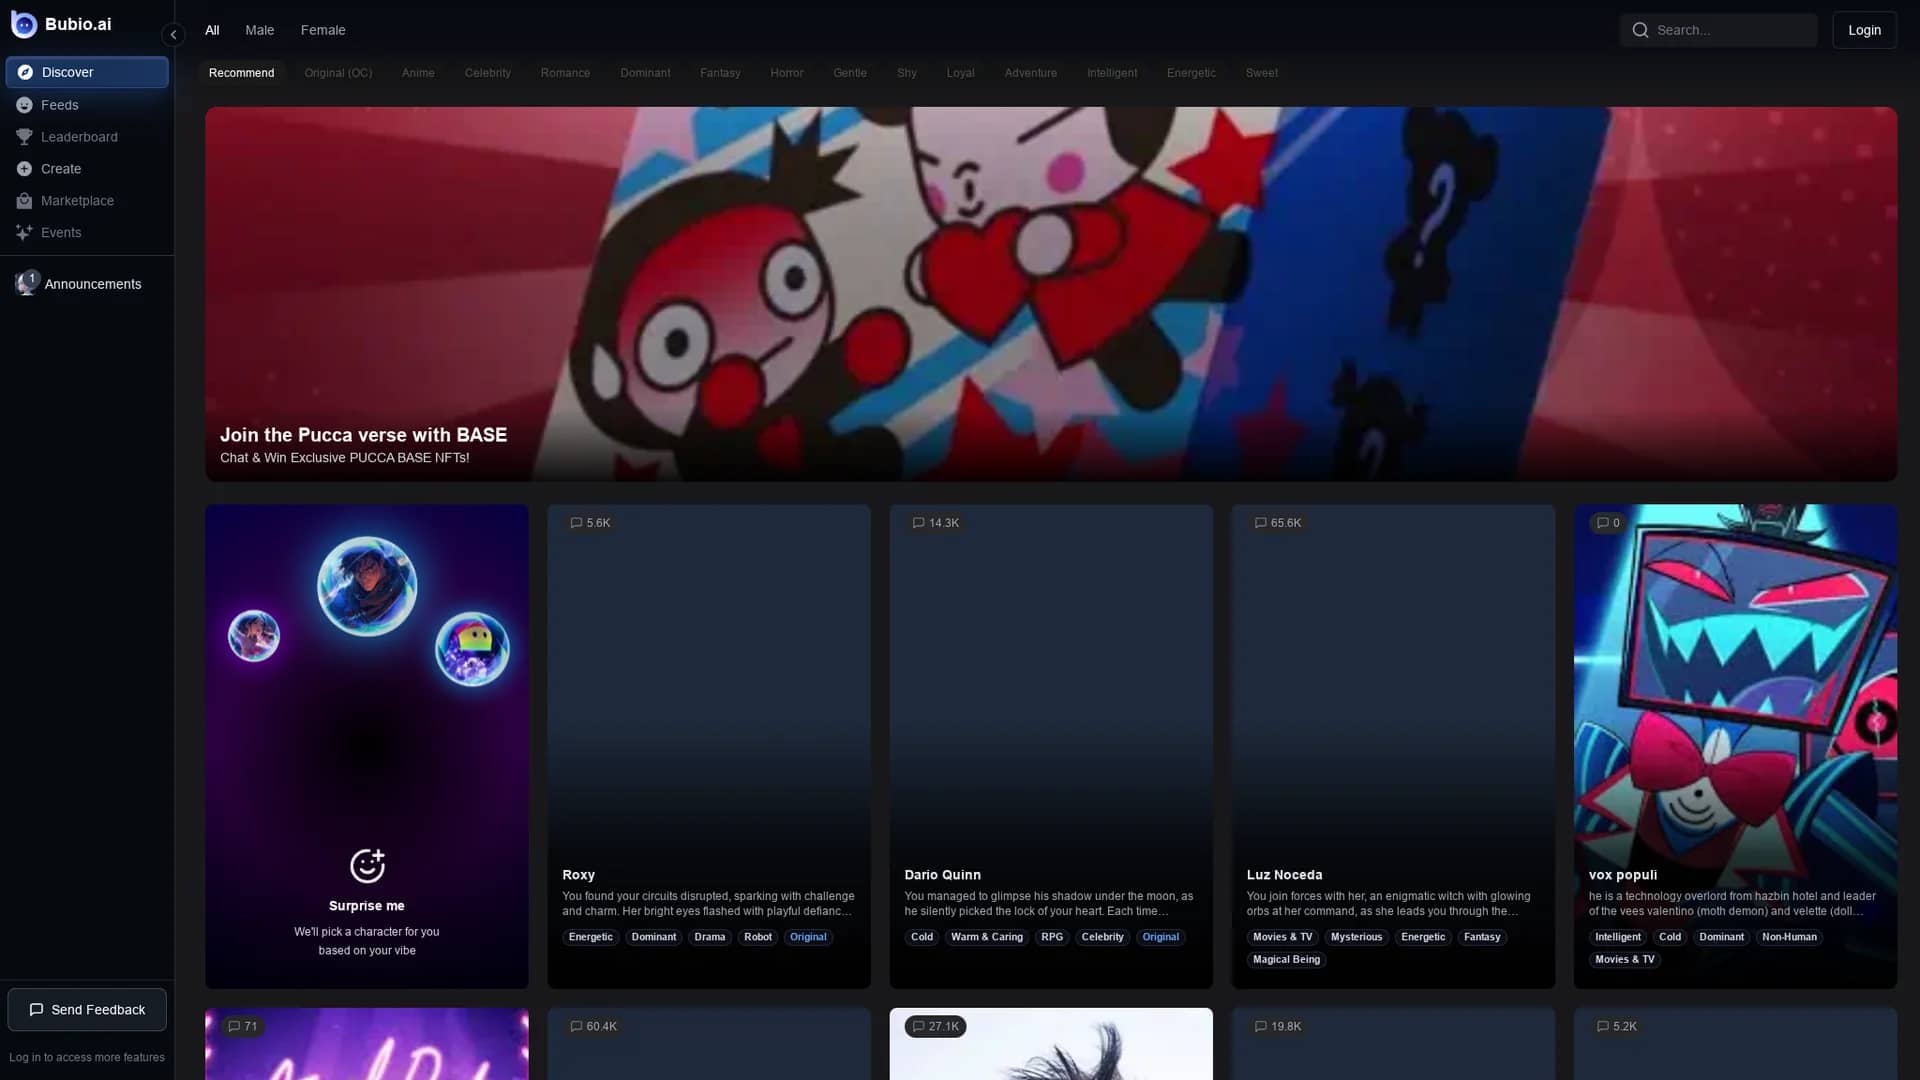Select the Horror category tab
The height and width of the screenshot is (1080, 1920).
click(x=787, y=73)
